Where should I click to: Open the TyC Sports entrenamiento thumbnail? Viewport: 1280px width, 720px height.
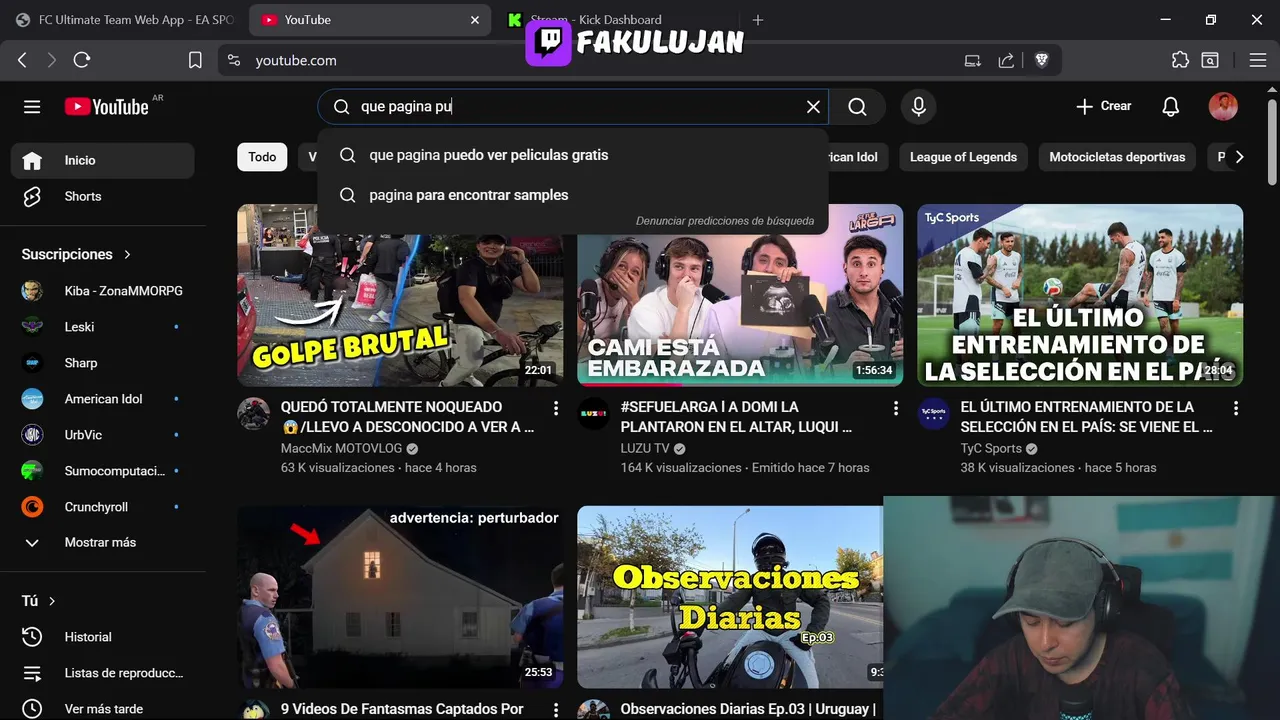(1080, 295)
